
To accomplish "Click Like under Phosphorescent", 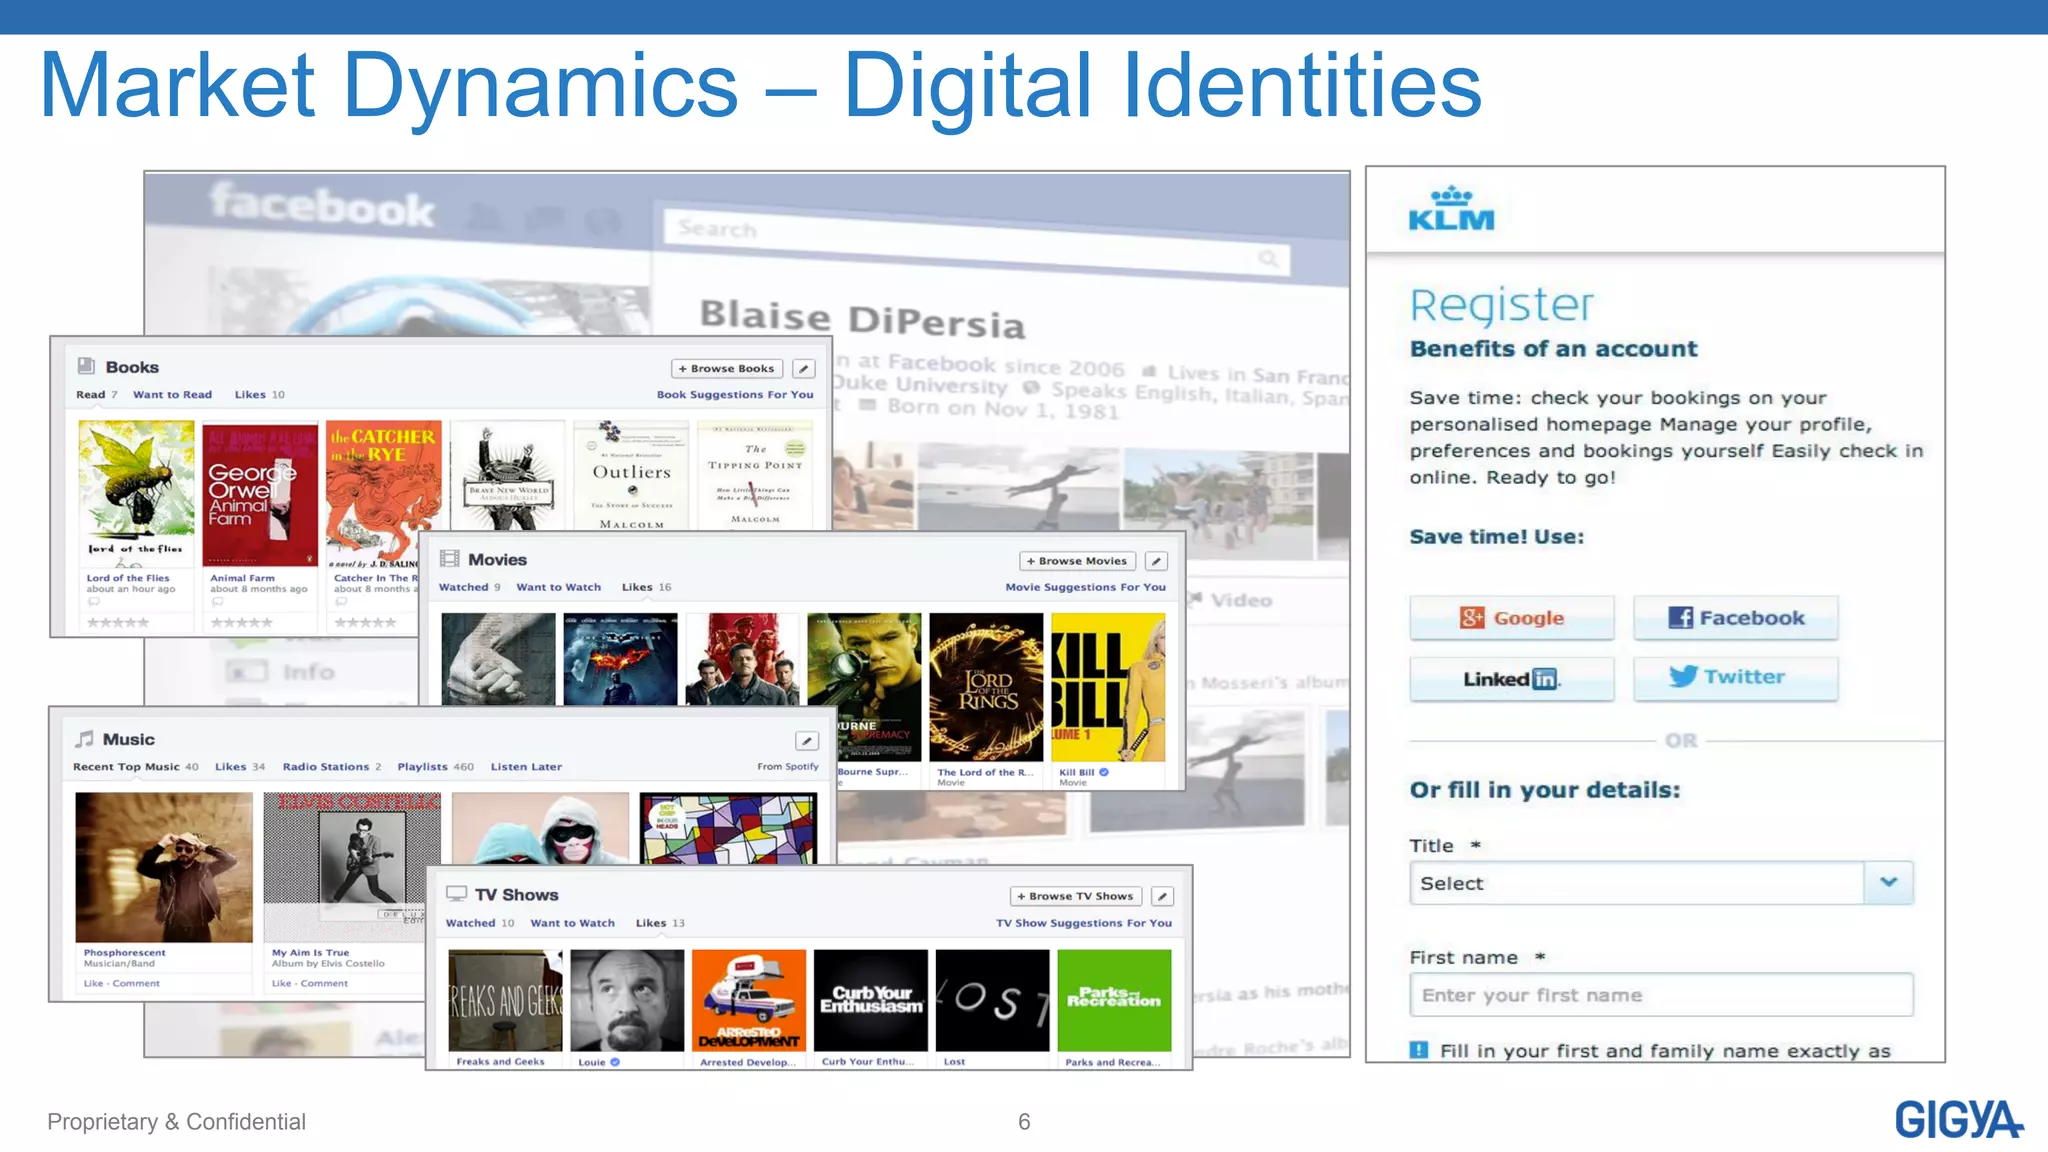I will click(93, 983).
